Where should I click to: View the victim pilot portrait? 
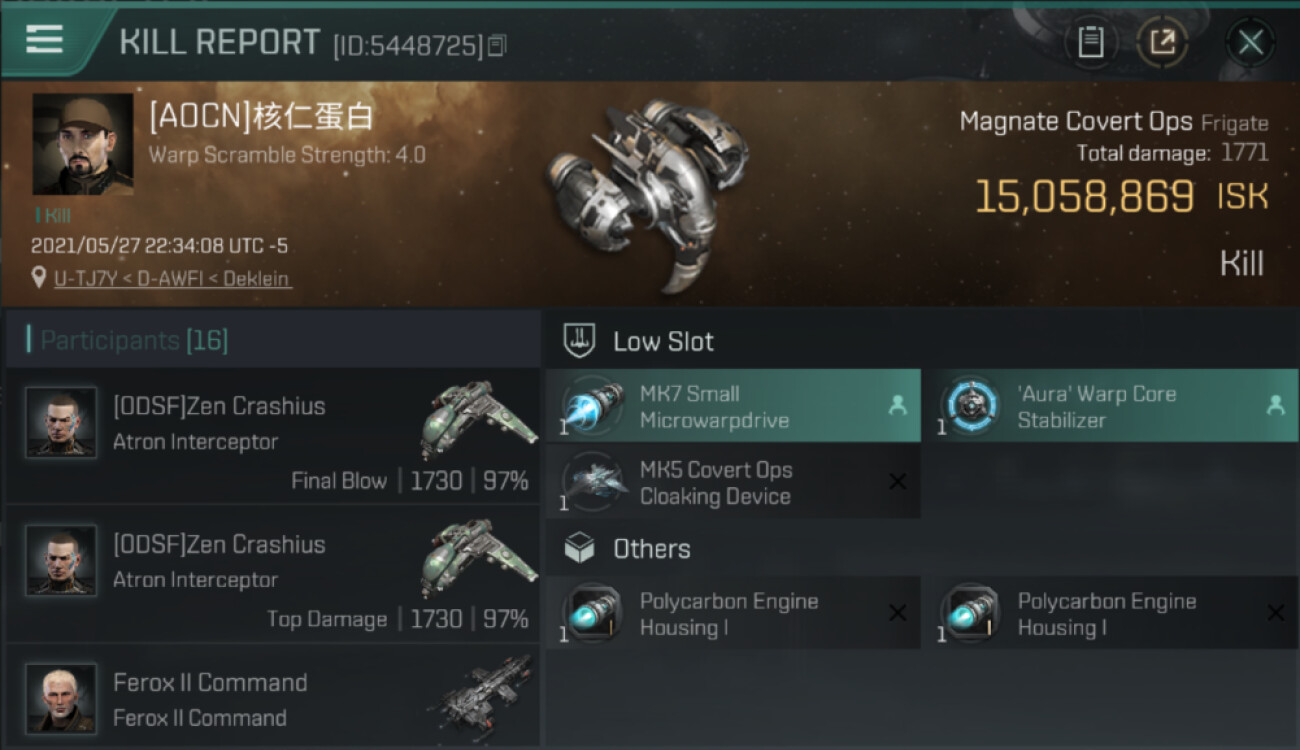pyautogui.click(x=82, y=144)
